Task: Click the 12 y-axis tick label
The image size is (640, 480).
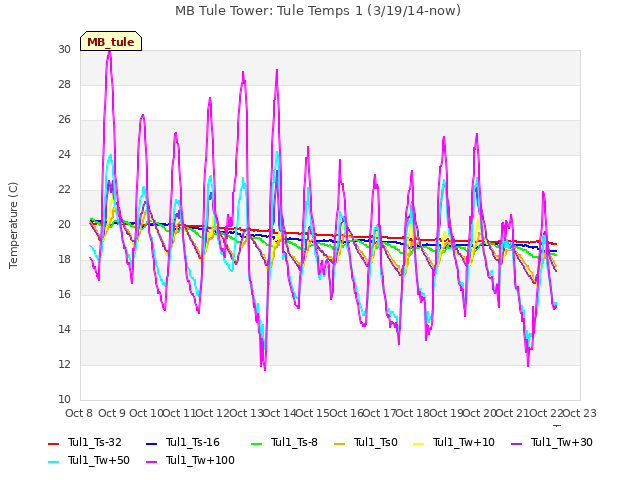Action: [x=64, y=364]
